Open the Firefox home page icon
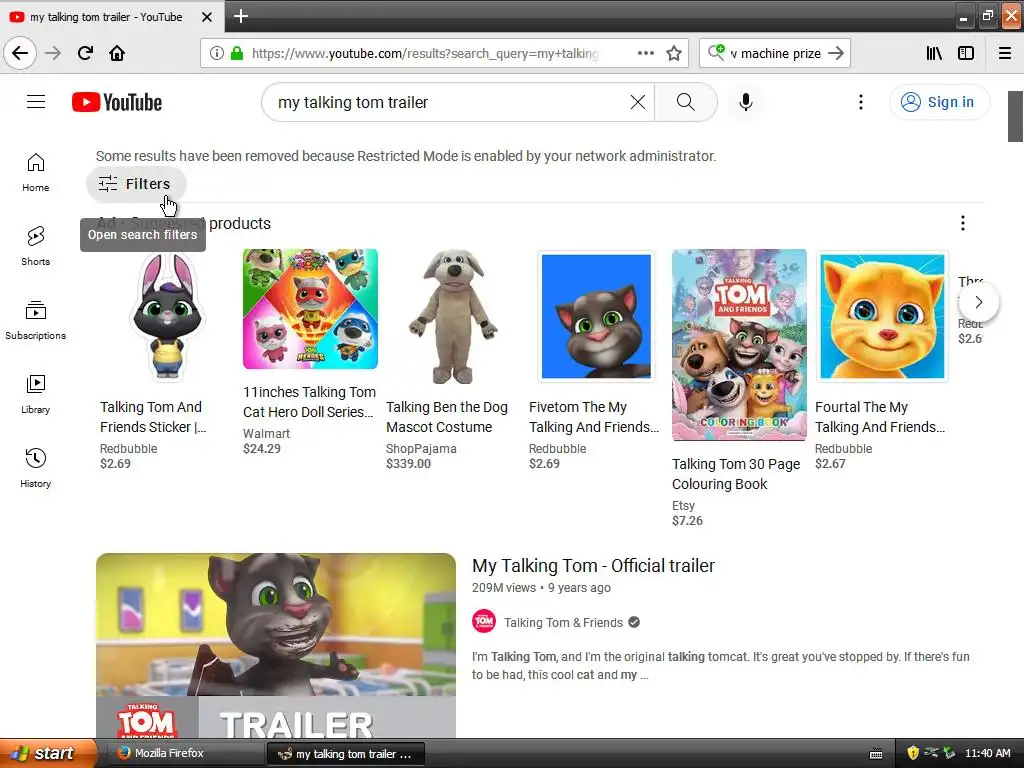1024x768 pixels. pos(117,53)
